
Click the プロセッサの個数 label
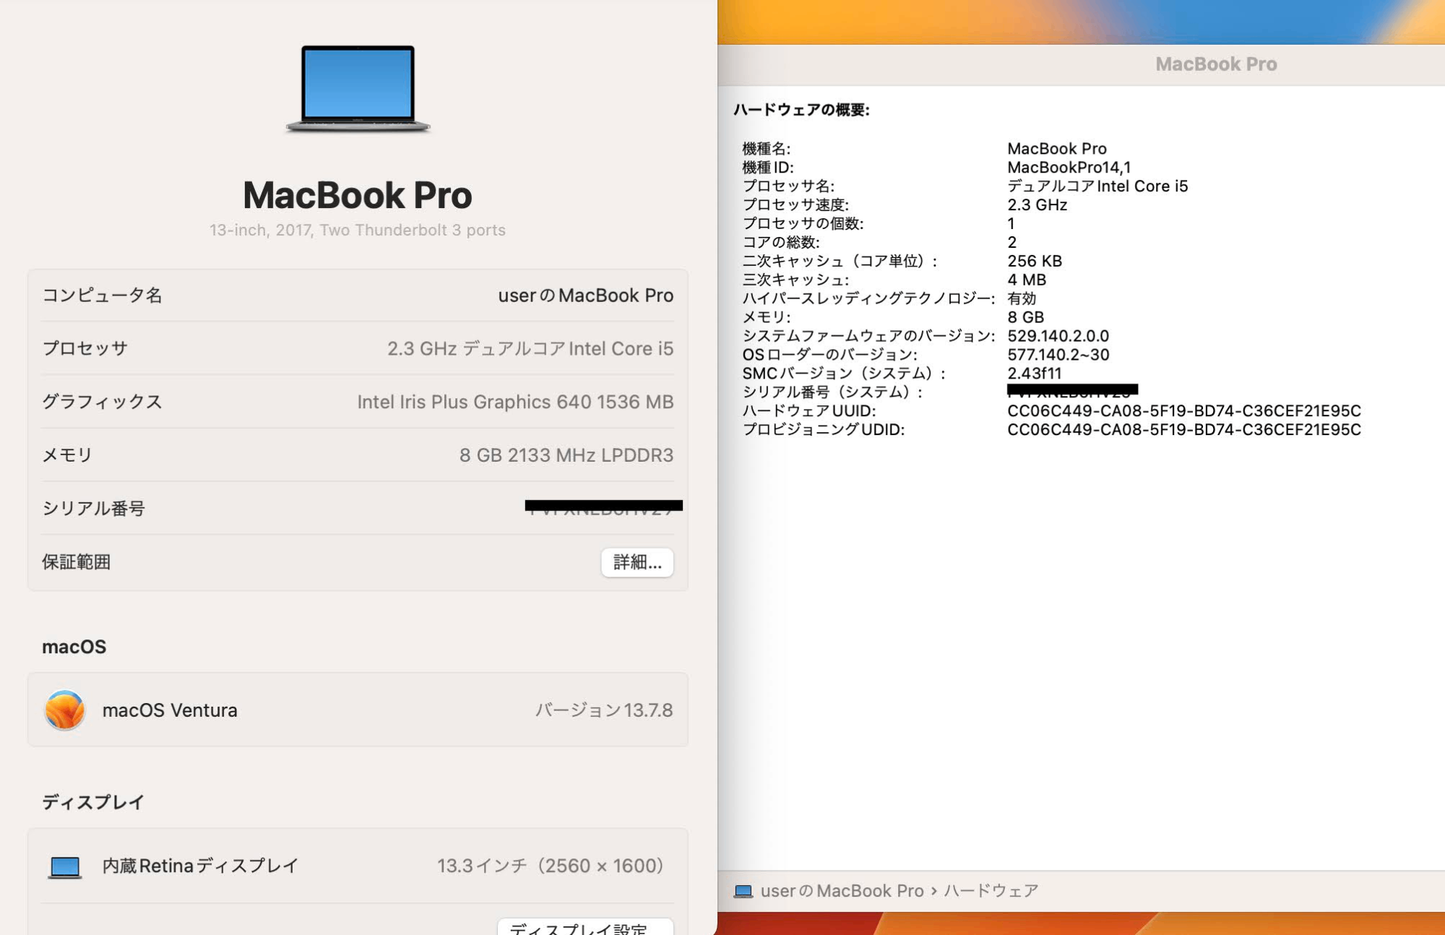click(x=803, y=224)
